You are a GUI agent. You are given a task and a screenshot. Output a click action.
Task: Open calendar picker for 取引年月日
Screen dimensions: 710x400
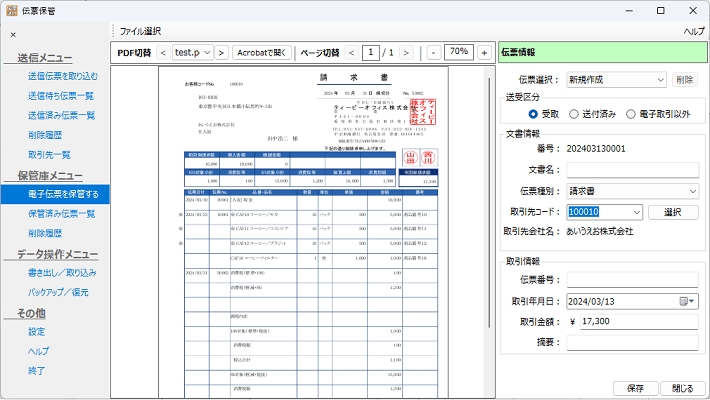click(x=688, y=300)
